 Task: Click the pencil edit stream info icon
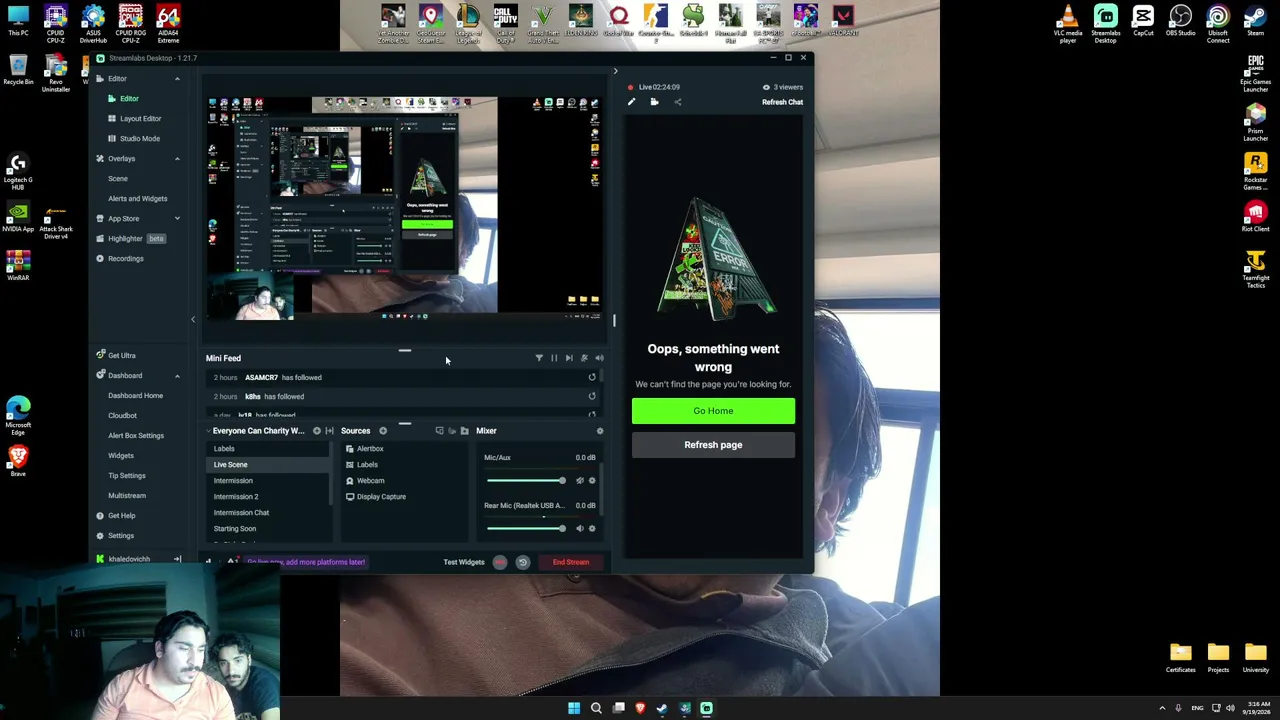631,102
